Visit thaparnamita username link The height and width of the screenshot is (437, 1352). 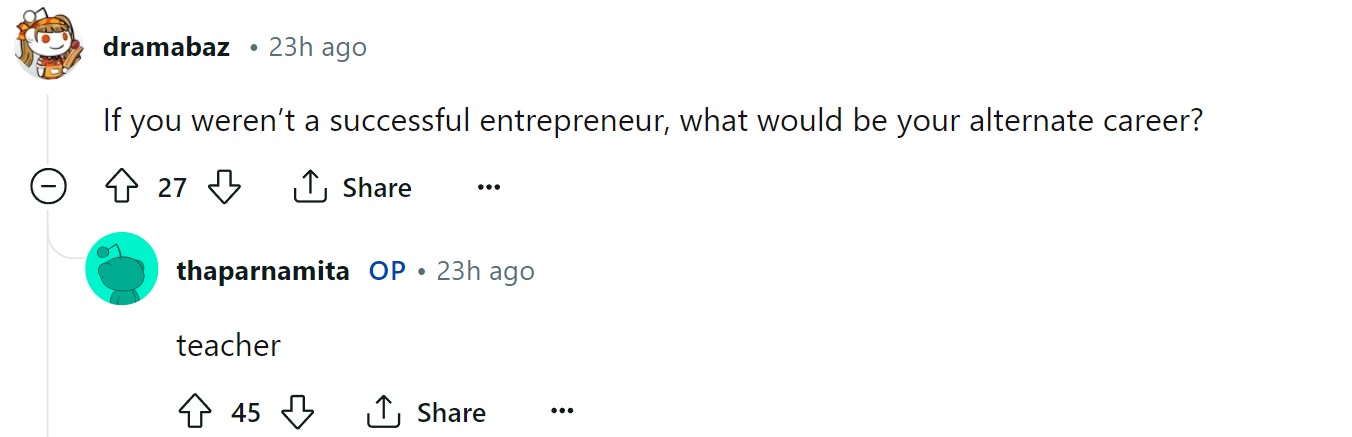point(263,271)
